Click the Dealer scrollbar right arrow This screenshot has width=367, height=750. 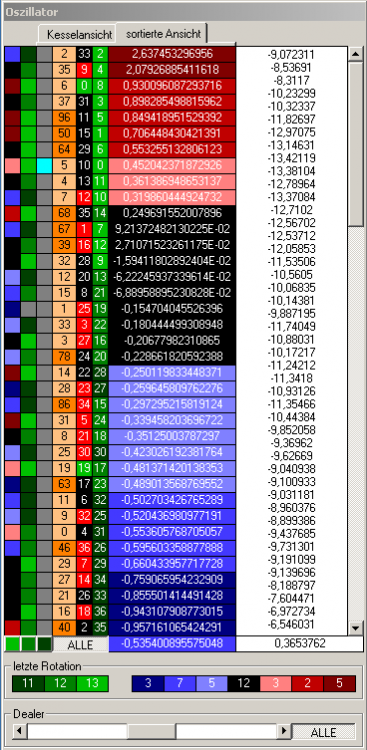[284, 731]
